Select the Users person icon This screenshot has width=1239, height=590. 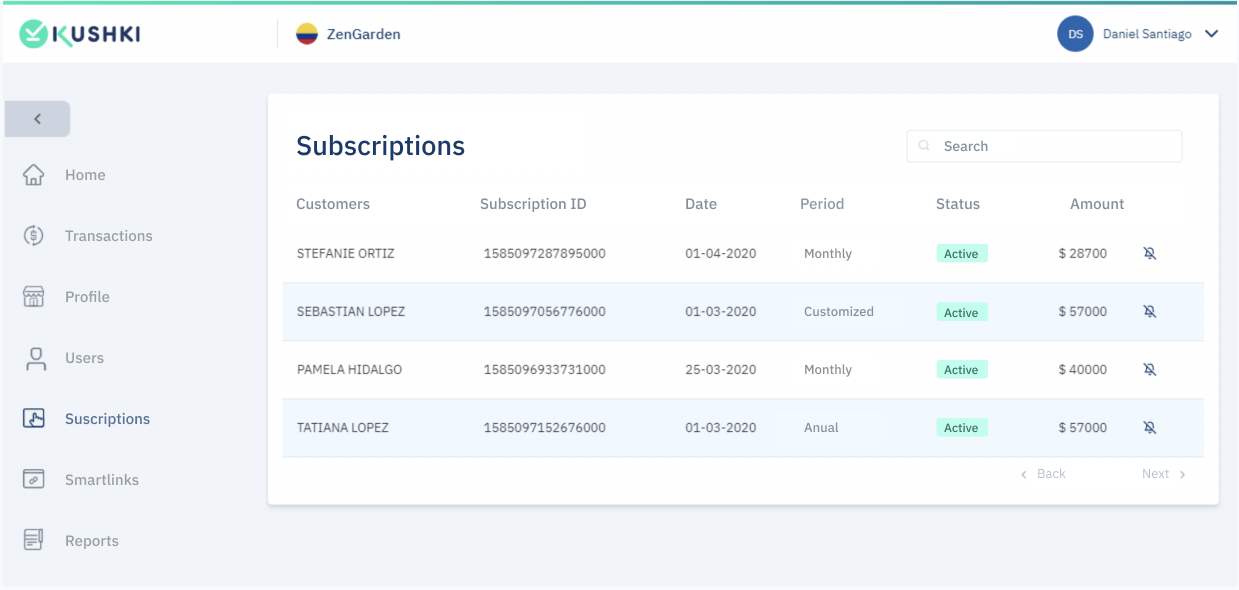[x=35, y=357]
